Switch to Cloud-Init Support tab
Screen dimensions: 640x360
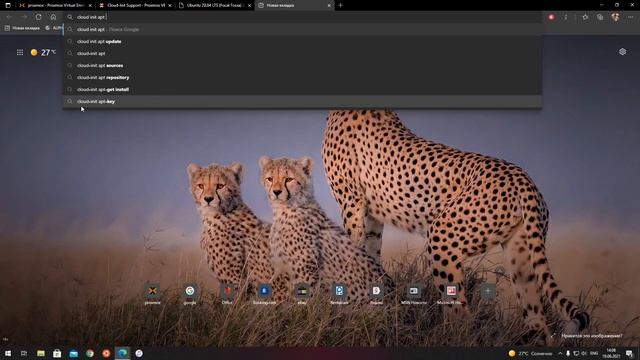point(135,5)
